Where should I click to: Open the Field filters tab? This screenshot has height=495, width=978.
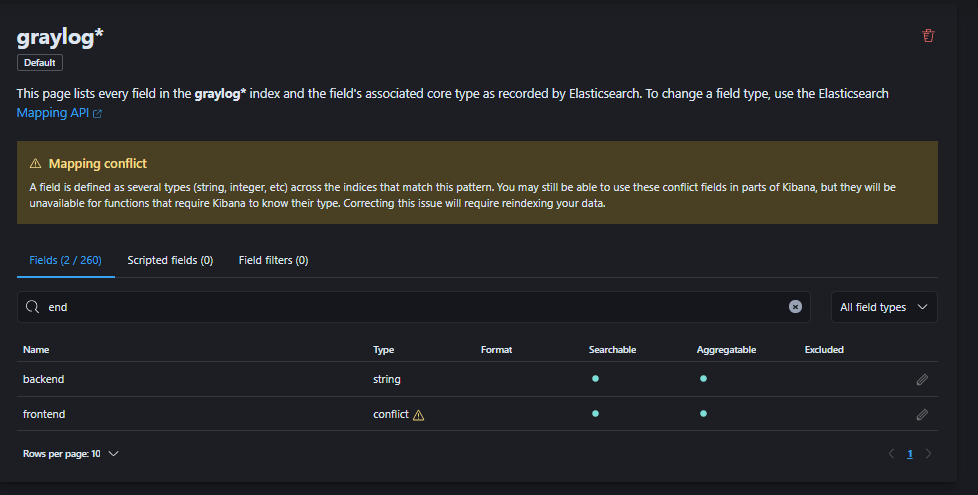(x=273, y=260)
